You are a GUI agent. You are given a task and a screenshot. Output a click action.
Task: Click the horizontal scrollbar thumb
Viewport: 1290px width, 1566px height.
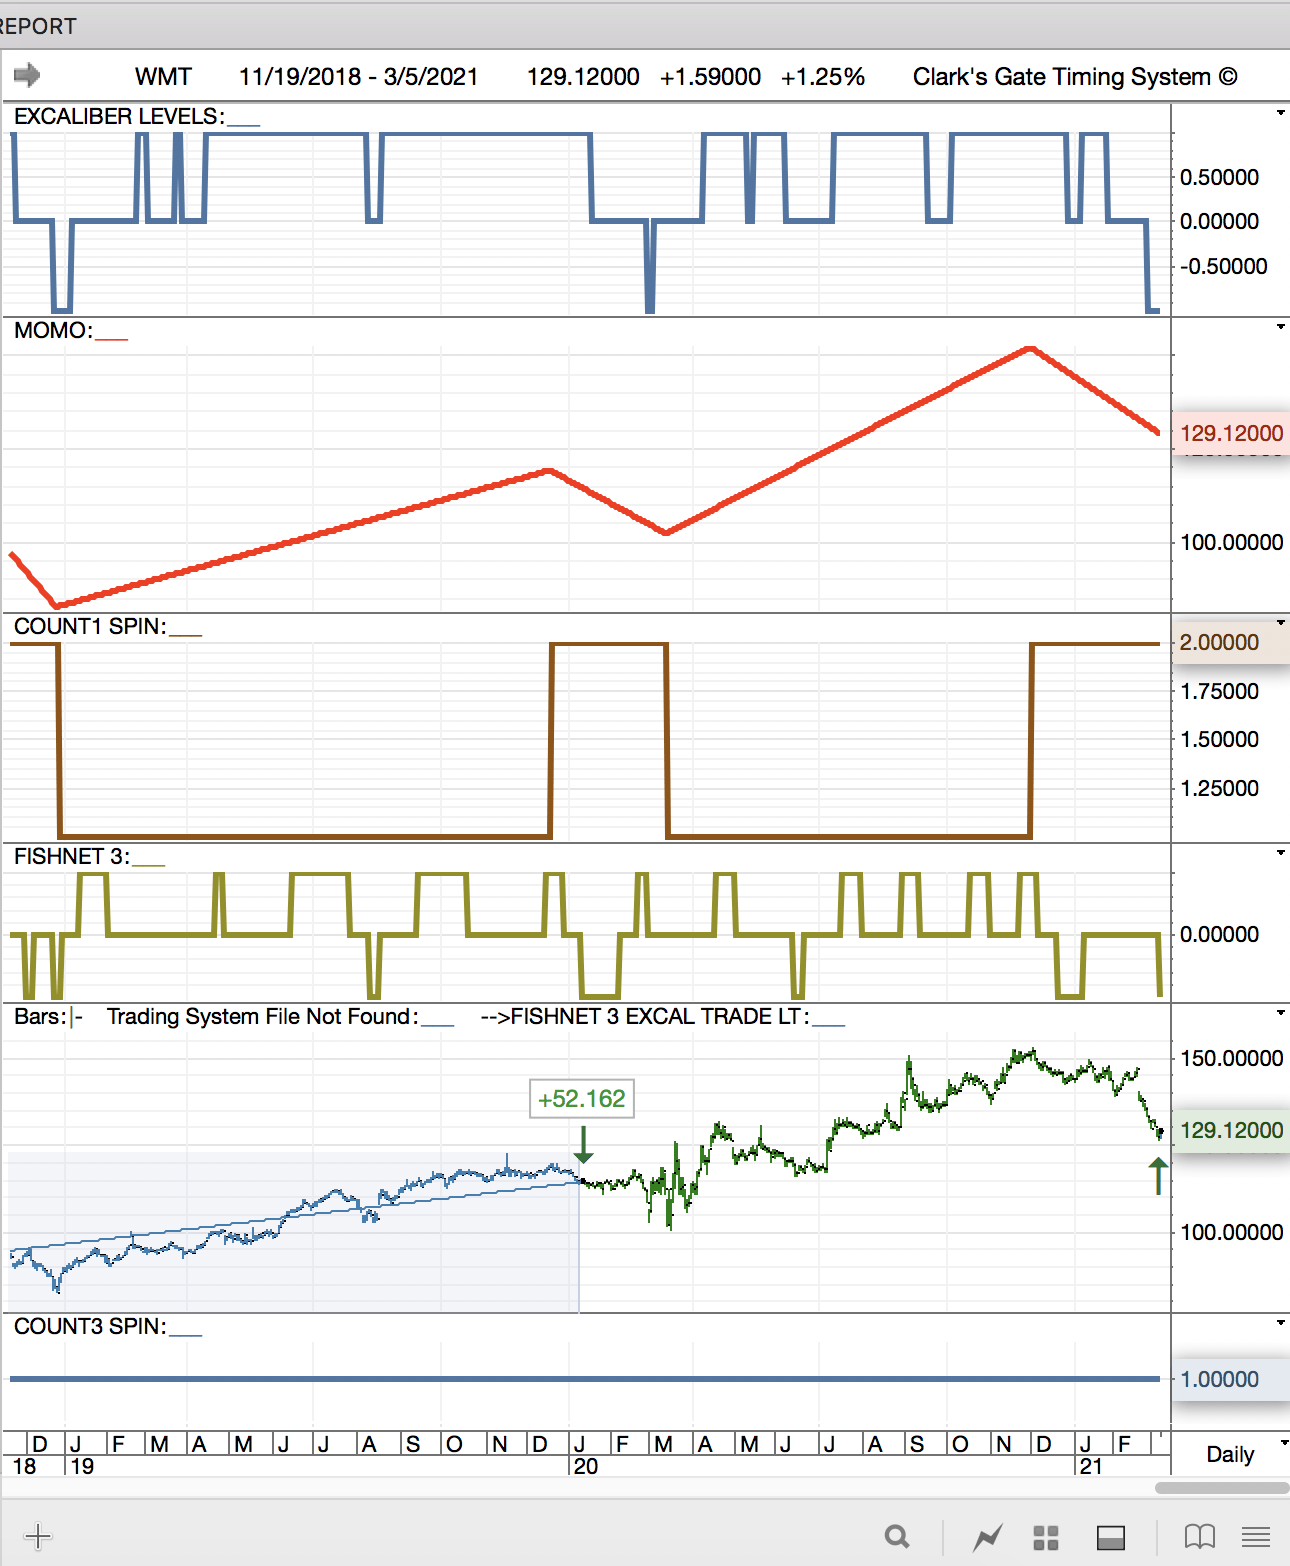pos(1222,1487)
